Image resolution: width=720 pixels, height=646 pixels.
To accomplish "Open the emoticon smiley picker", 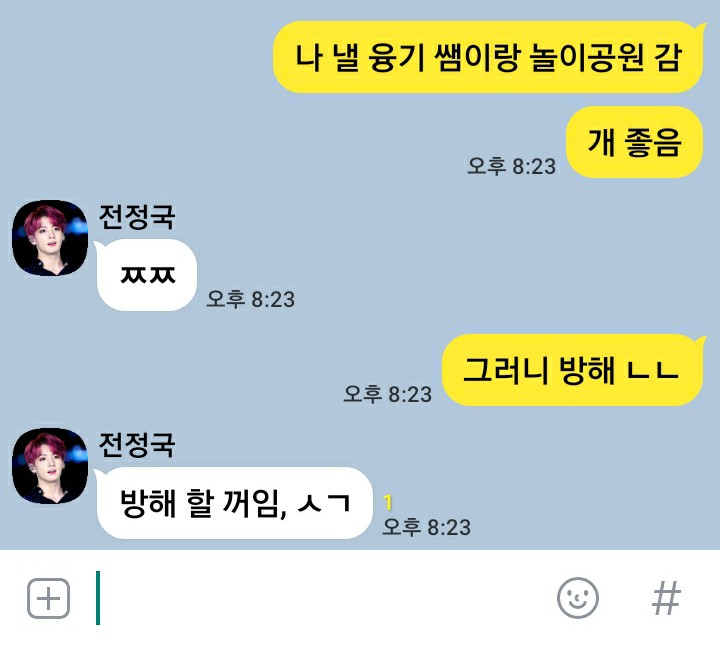I will 578,598.
